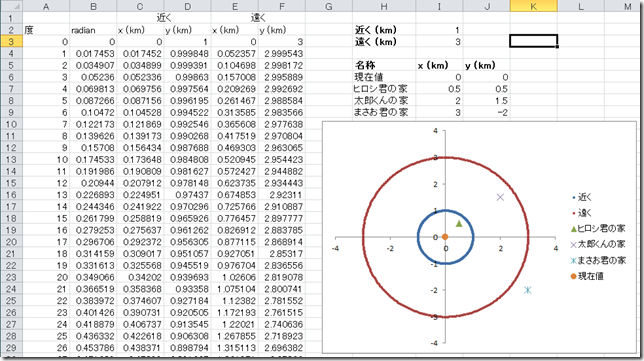Click the far-distance value 3 in I3

pos(439,42)
